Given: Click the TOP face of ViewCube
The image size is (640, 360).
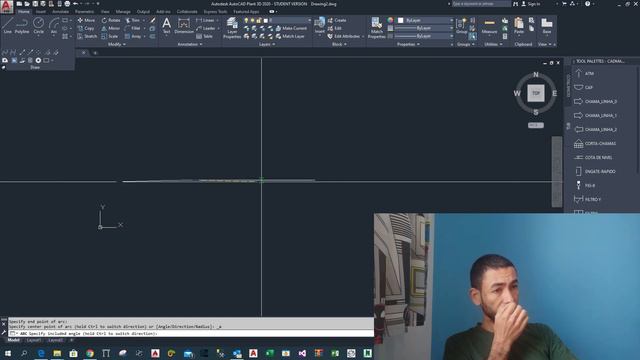Looking at the screenshot, I should pyautogui.click(x=536, y=93).
